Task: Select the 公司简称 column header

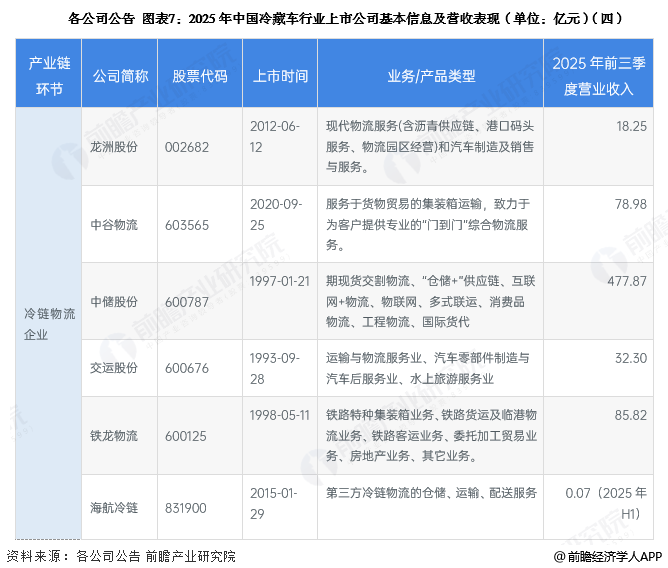Action: coord(121,77)
